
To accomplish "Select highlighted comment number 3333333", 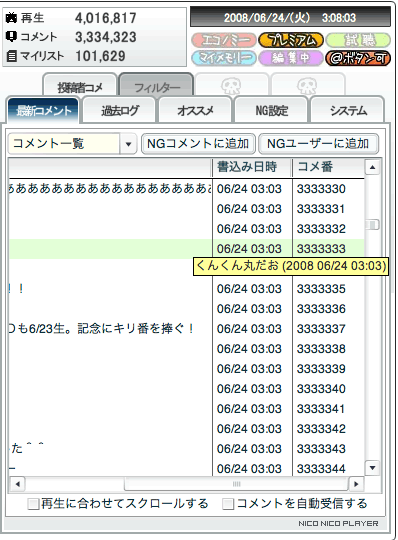I will (x=321, y=249).
